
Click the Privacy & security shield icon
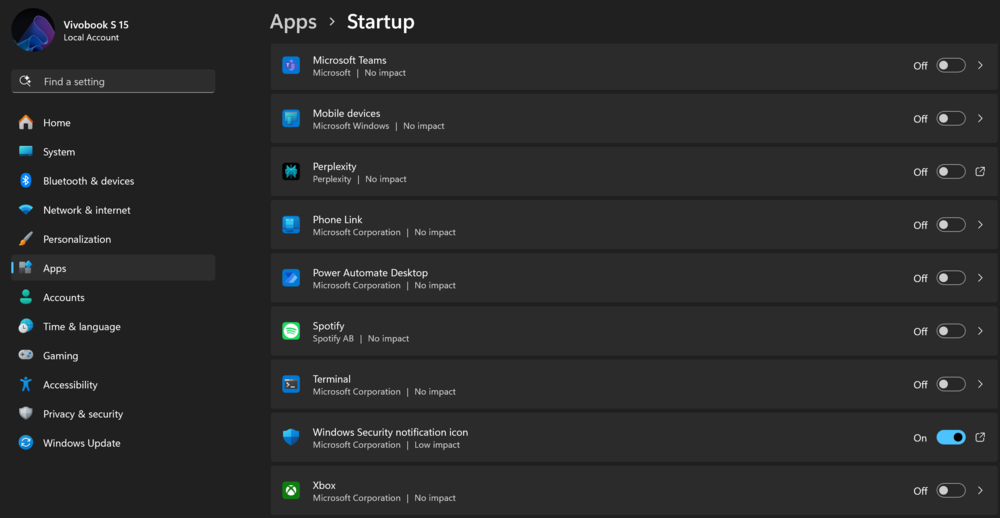(26, 414)
